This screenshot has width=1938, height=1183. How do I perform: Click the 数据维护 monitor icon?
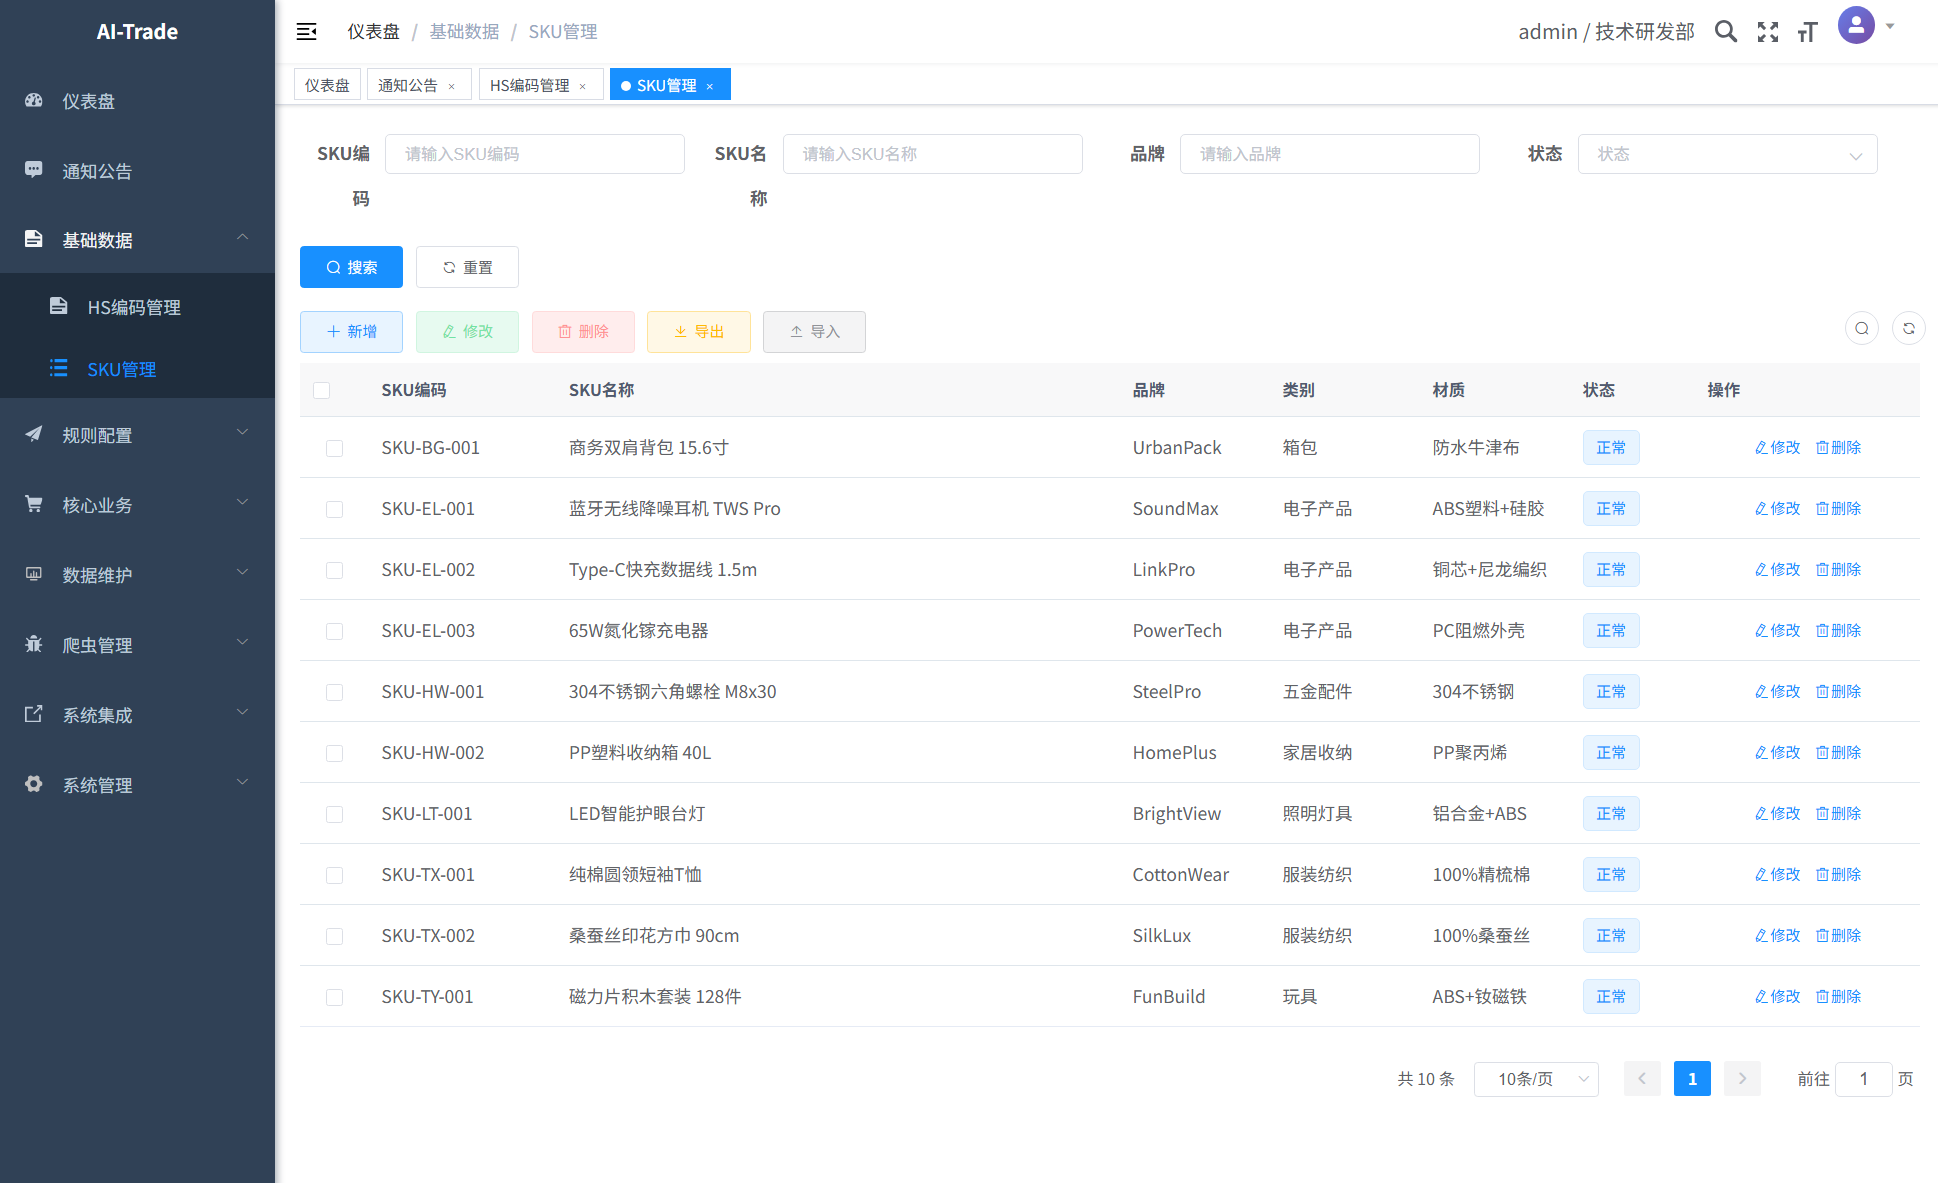click(x=34, y=574)
